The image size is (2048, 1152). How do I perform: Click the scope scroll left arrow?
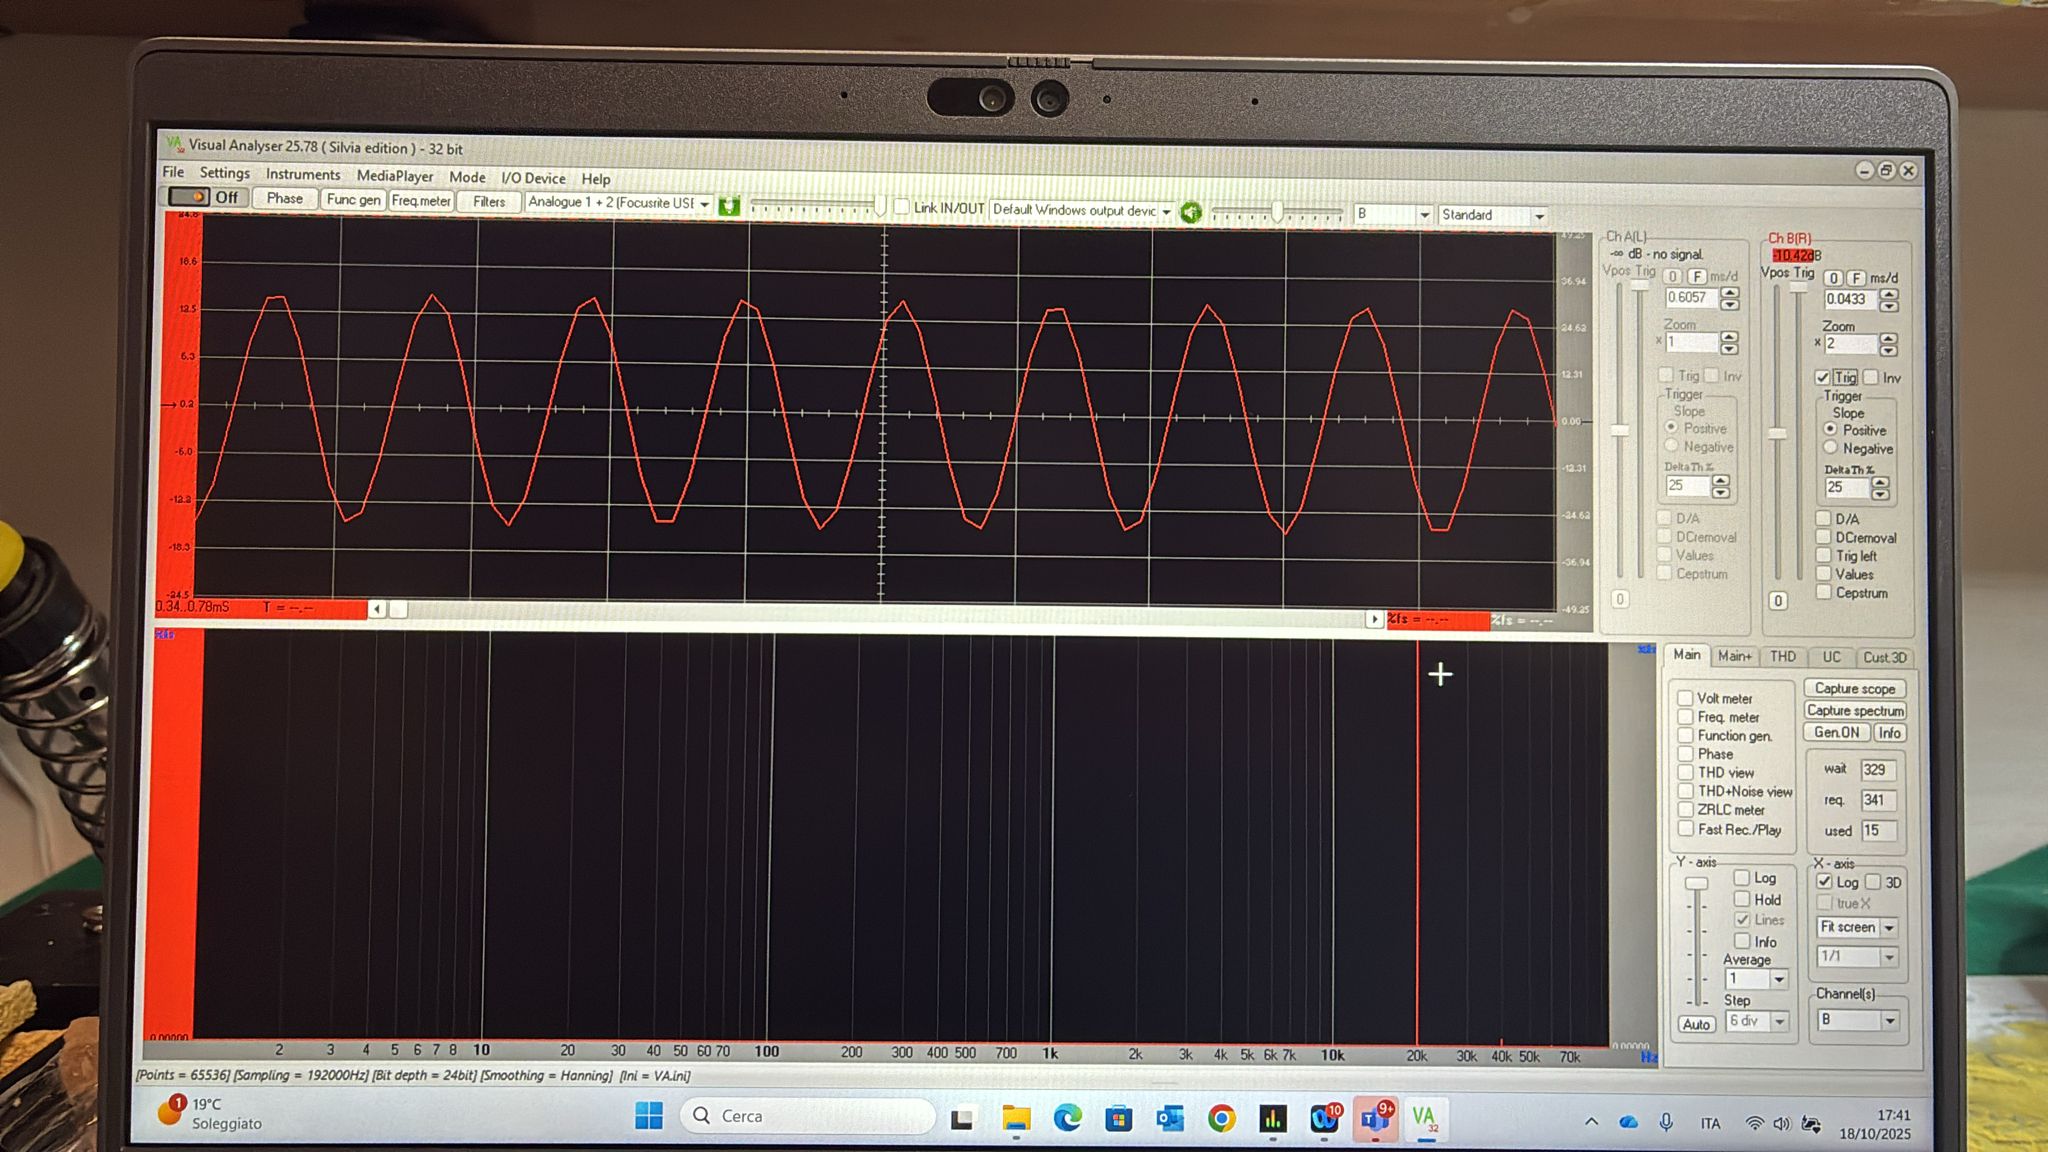377,608
